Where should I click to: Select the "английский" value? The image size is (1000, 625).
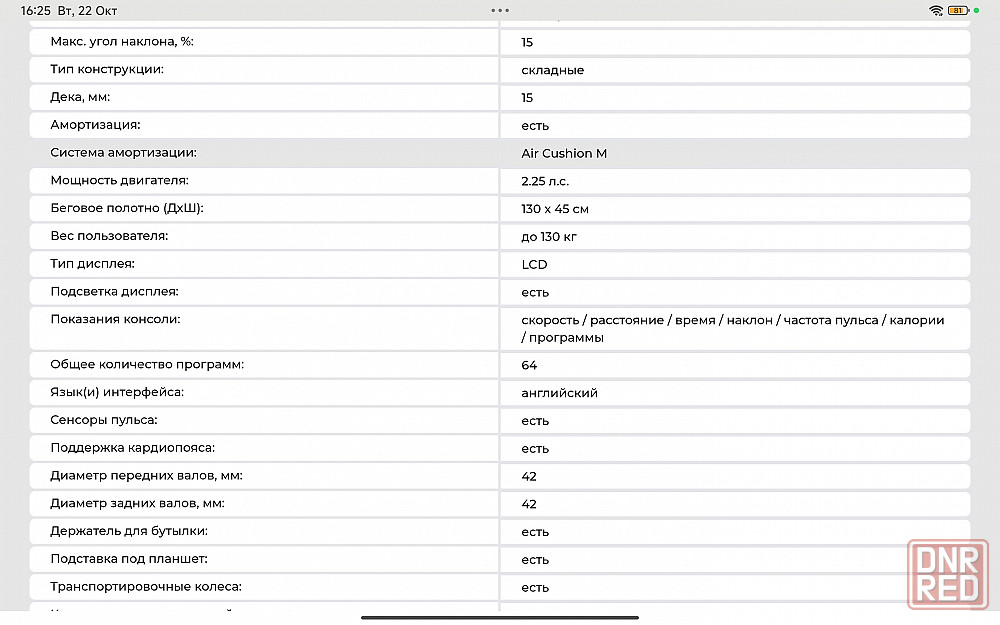tap(559, 393)
